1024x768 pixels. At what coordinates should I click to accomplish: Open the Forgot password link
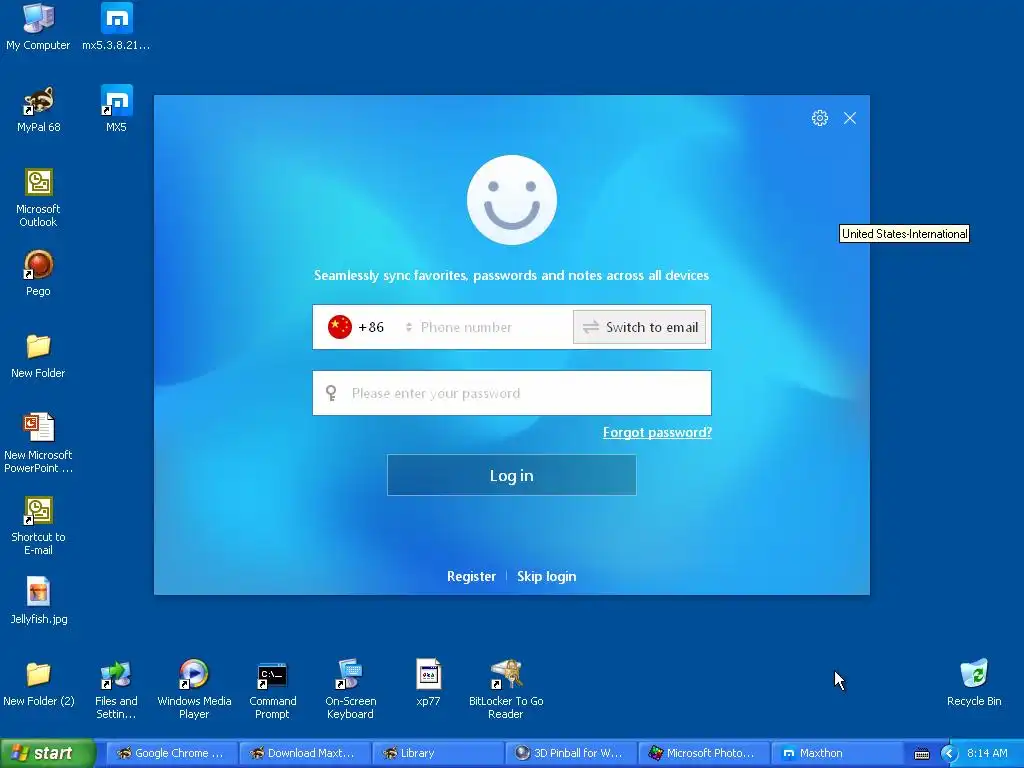point(657,432)
